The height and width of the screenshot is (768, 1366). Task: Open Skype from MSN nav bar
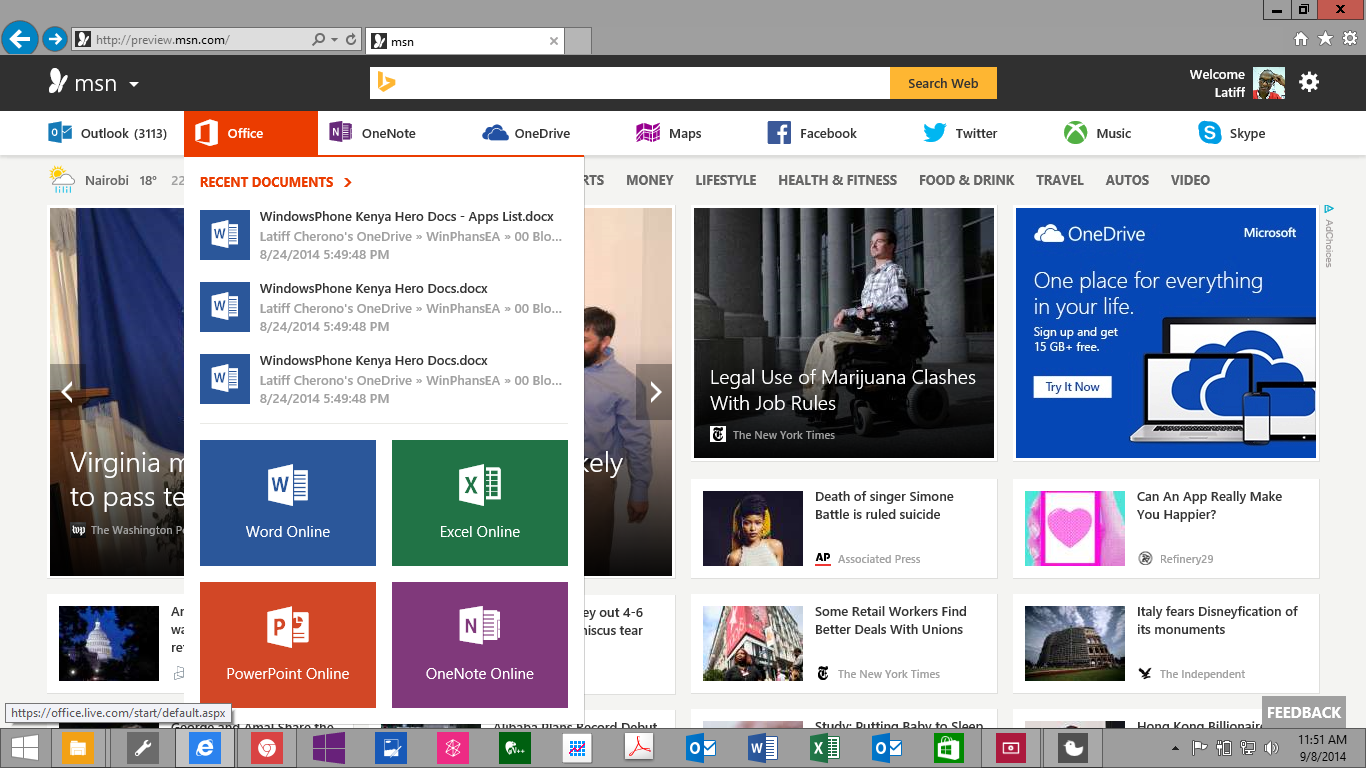(1232, 133)
